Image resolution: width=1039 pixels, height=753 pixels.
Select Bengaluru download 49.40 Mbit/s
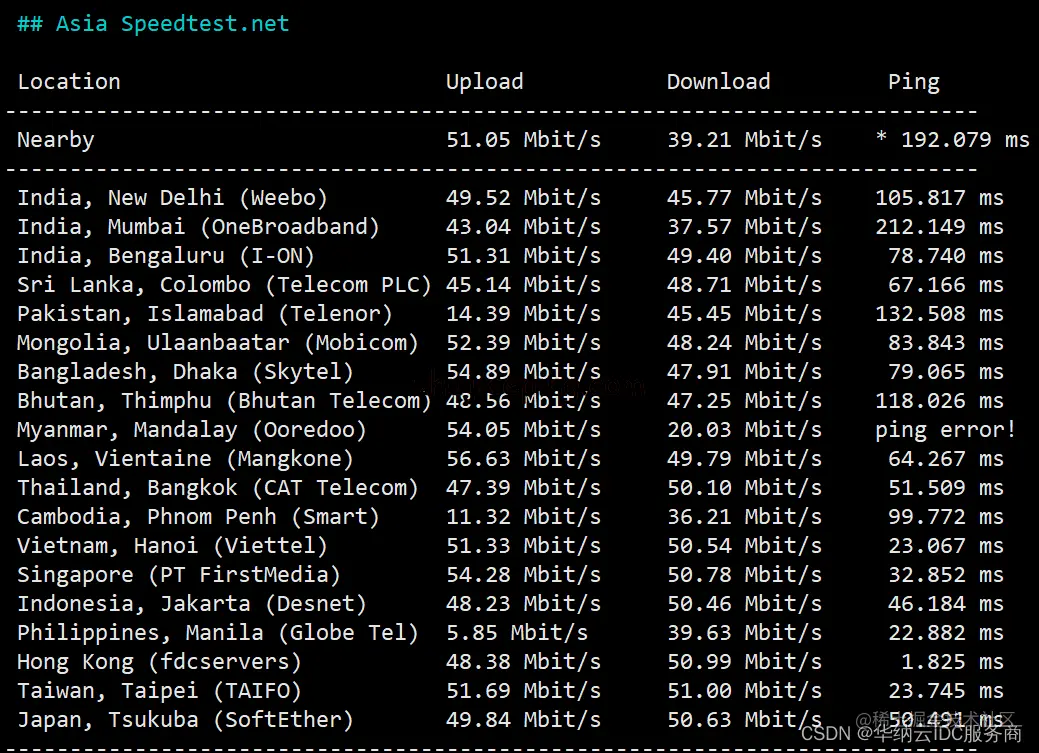pos(744,256)
